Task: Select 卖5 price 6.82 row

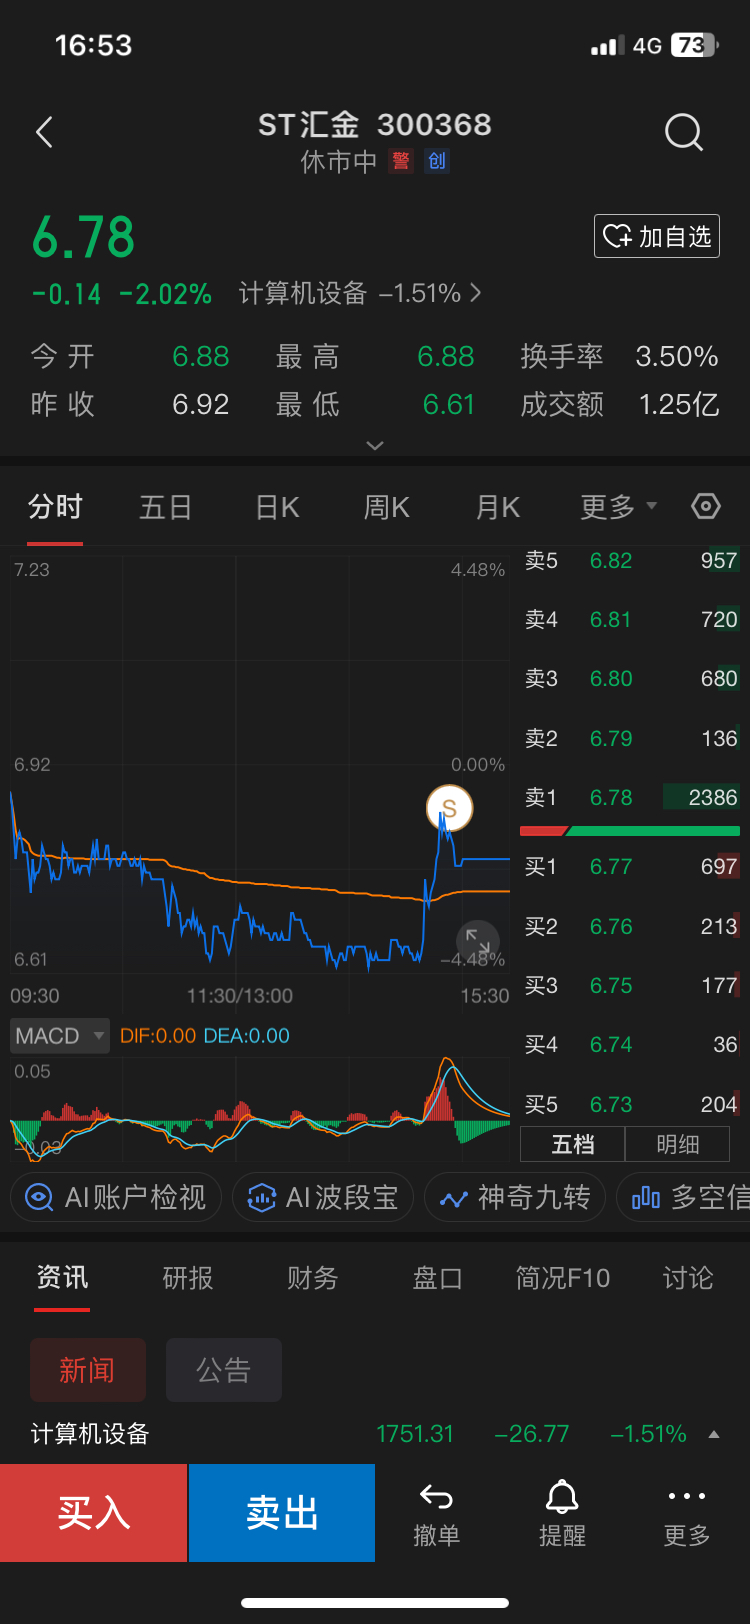Action: (632, 560)
